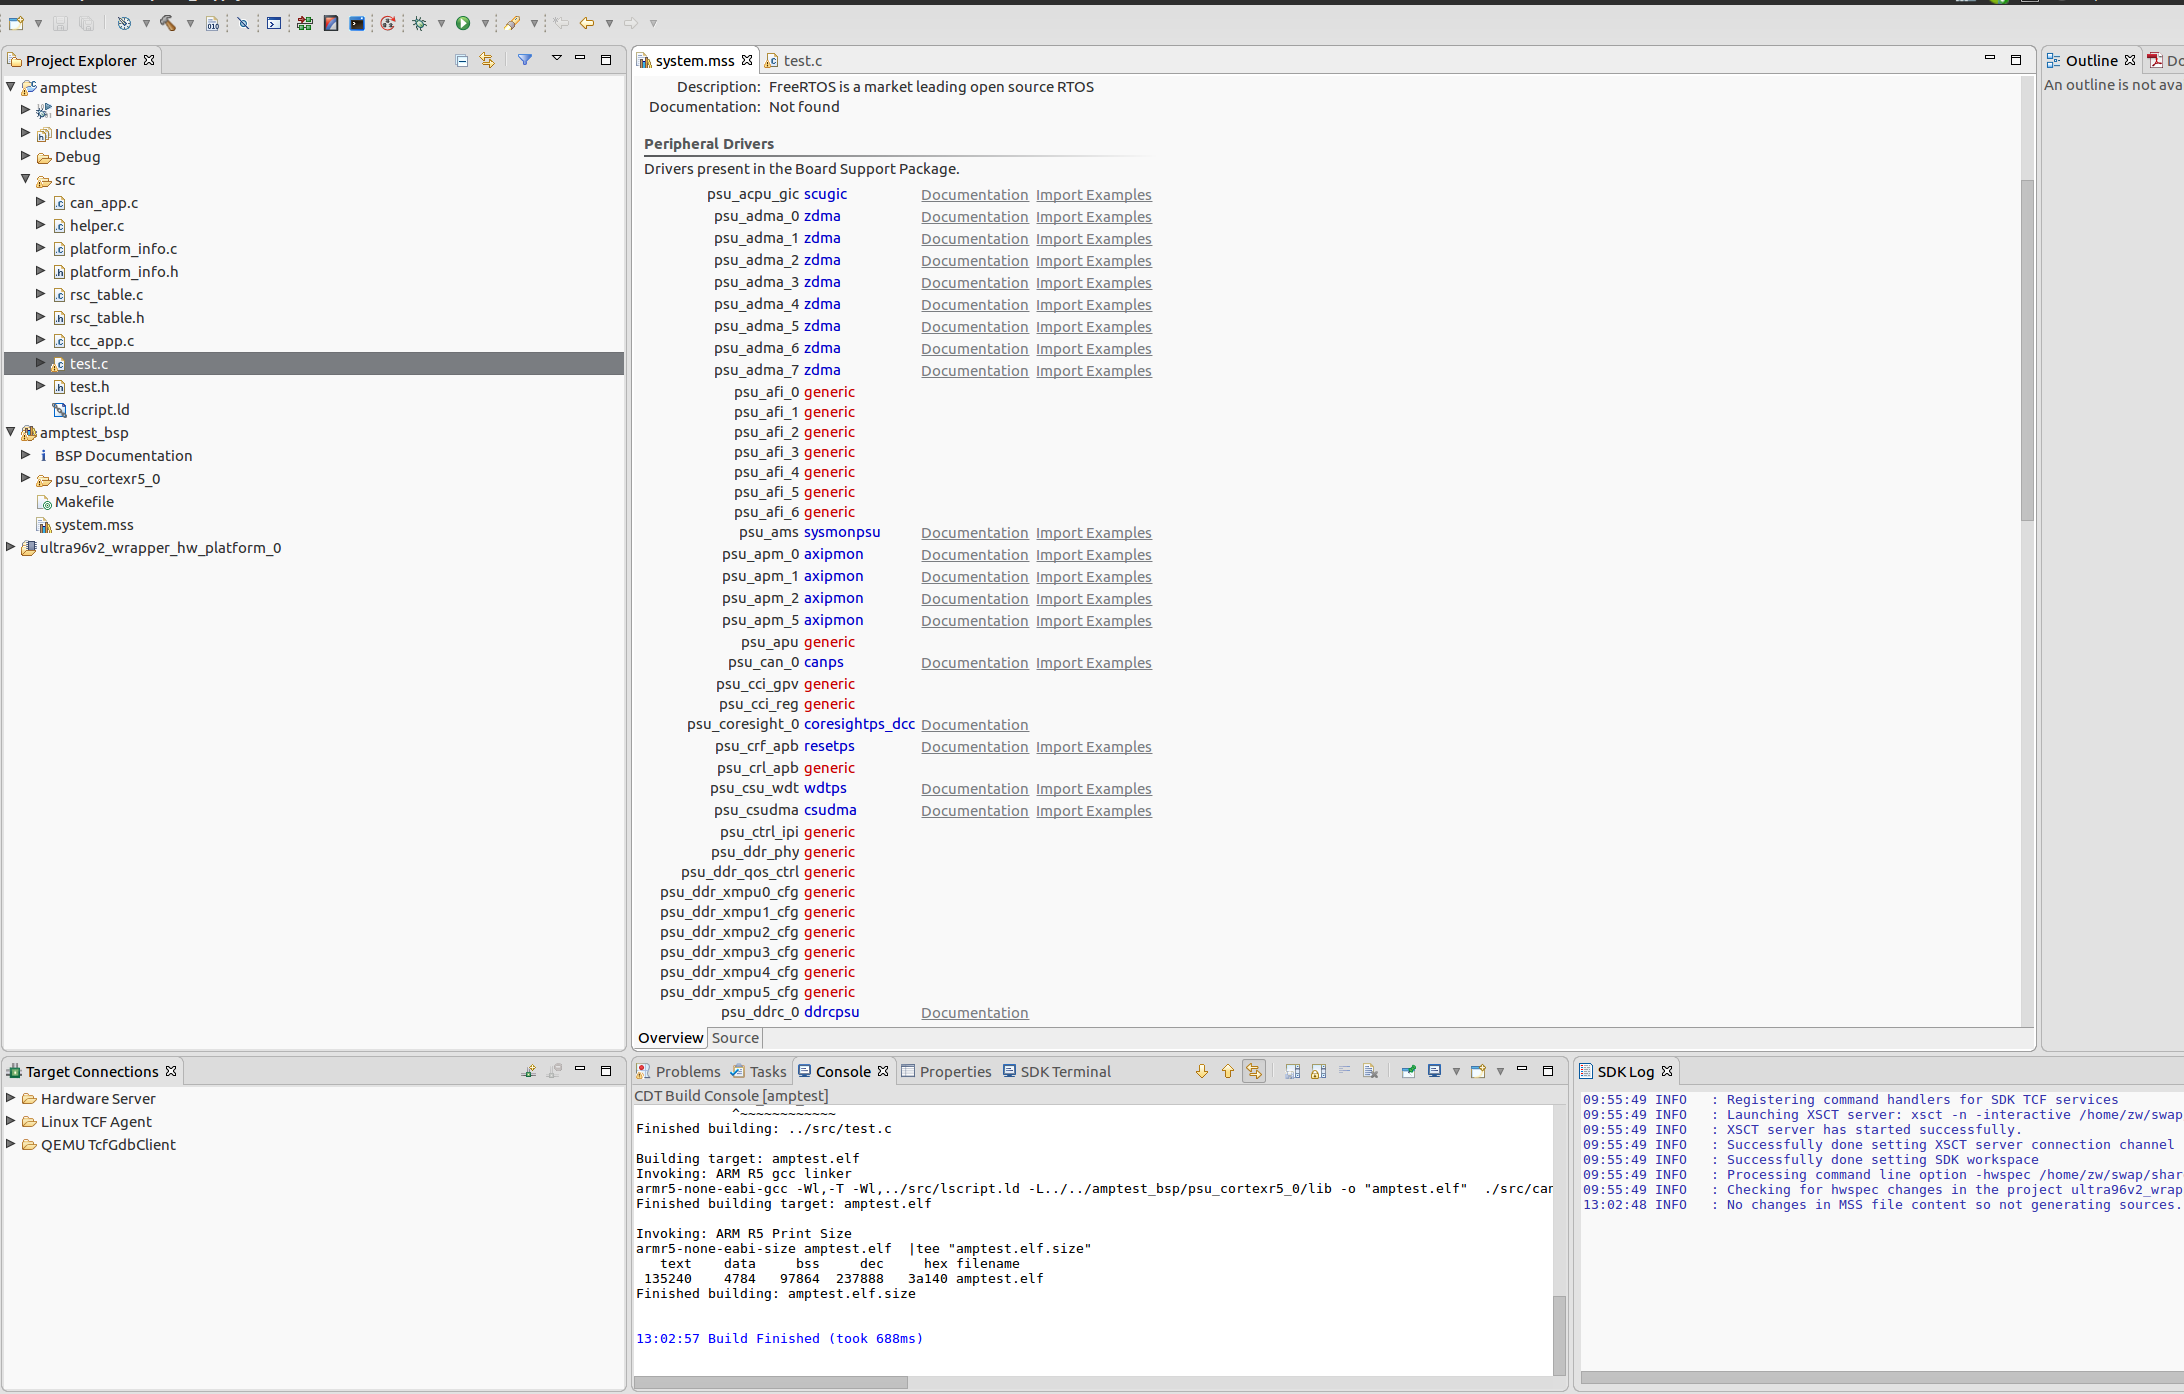
Task: Click the Project Explorer filter funnel icon
Action: point(525,60)
